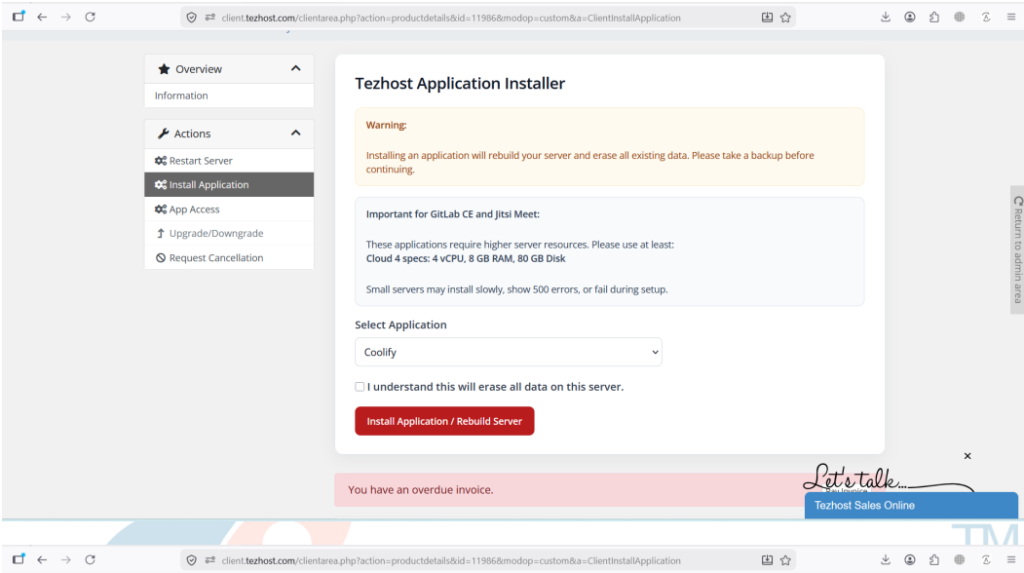Click the install-app icon in the upper address bar
The height and width of the screenshot is (573, 1024).
click(x=767, y=18)
